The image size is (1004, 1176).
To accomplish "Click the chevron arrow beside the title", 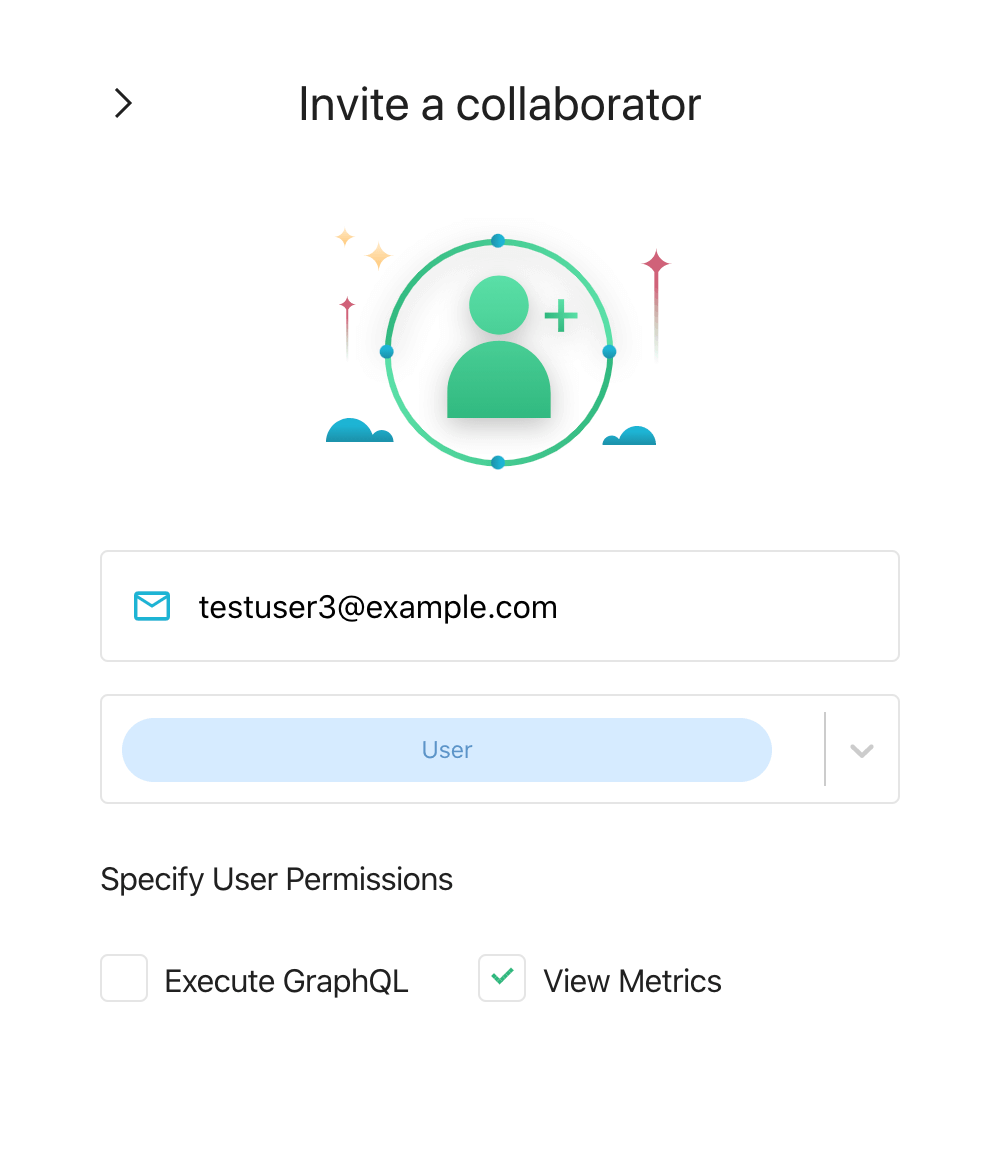I will (123, 103).
